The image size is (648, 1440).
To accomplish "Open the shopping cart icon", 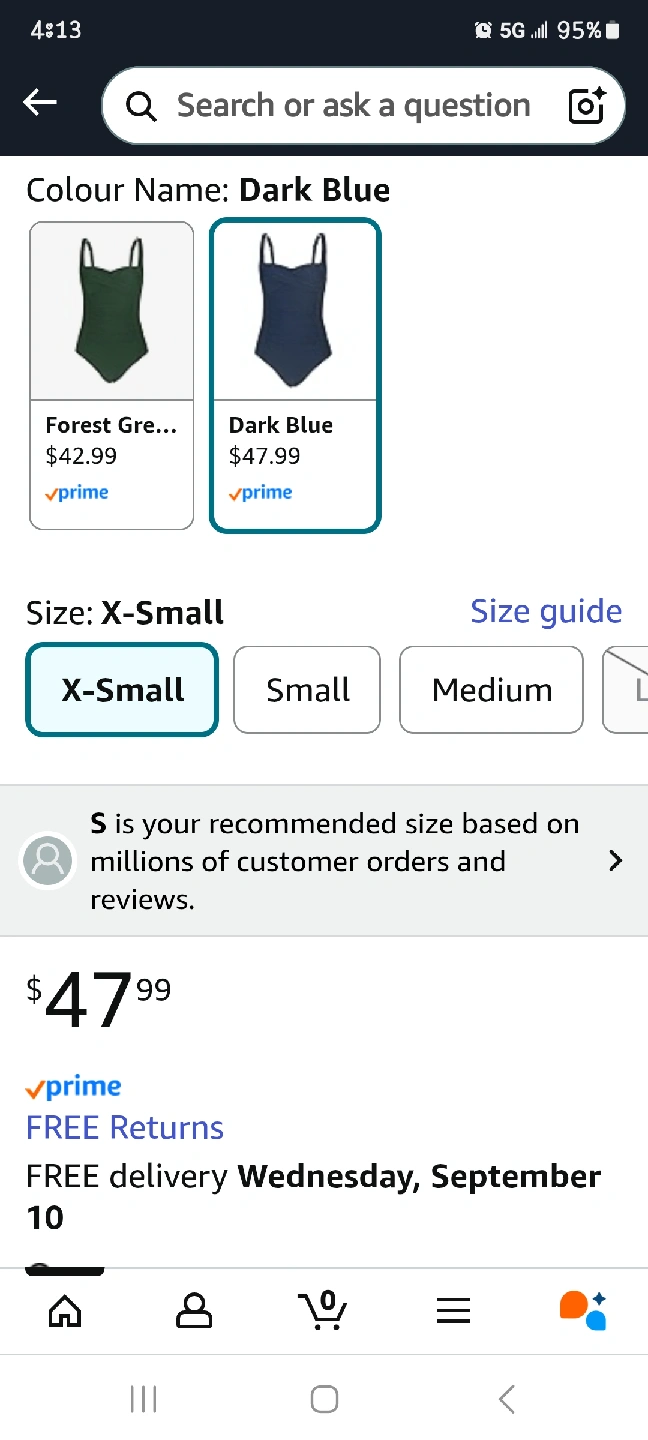I will (323, 1310).
